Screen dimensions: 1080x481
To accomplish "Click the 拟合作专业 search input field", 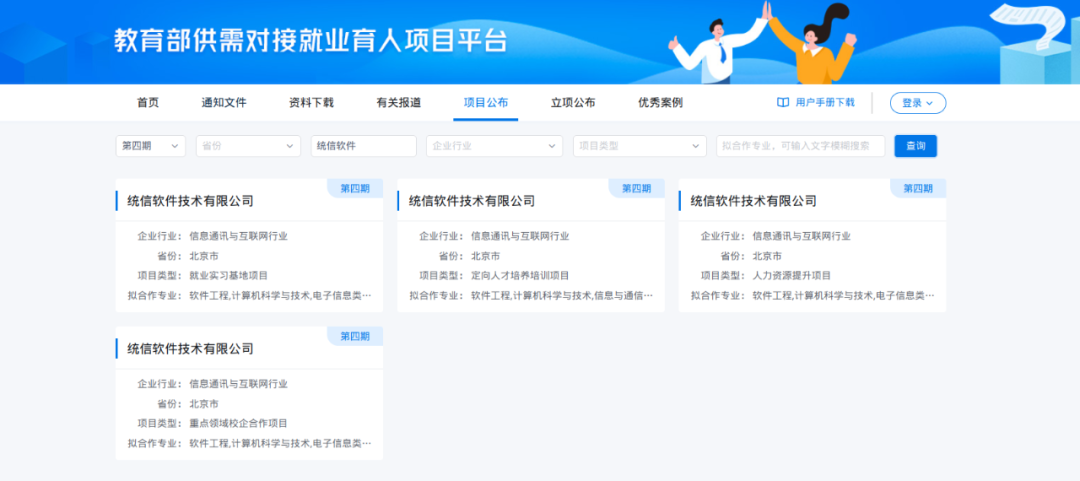I will click(800, 146).
